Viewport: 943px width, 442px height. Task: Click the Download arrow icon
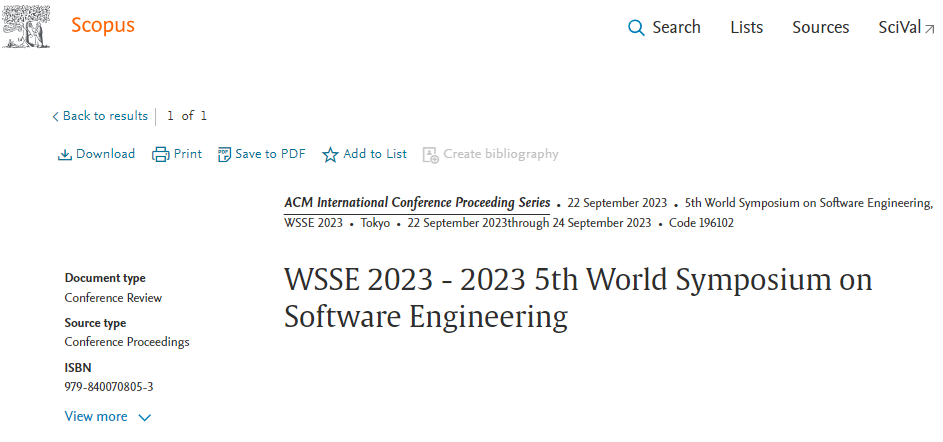65,154
